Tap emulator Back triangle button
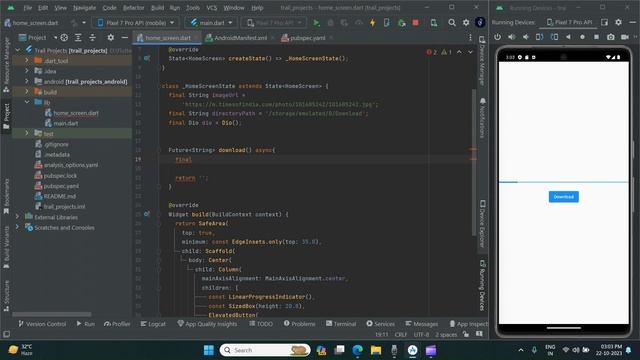 (x=568, y=37)
